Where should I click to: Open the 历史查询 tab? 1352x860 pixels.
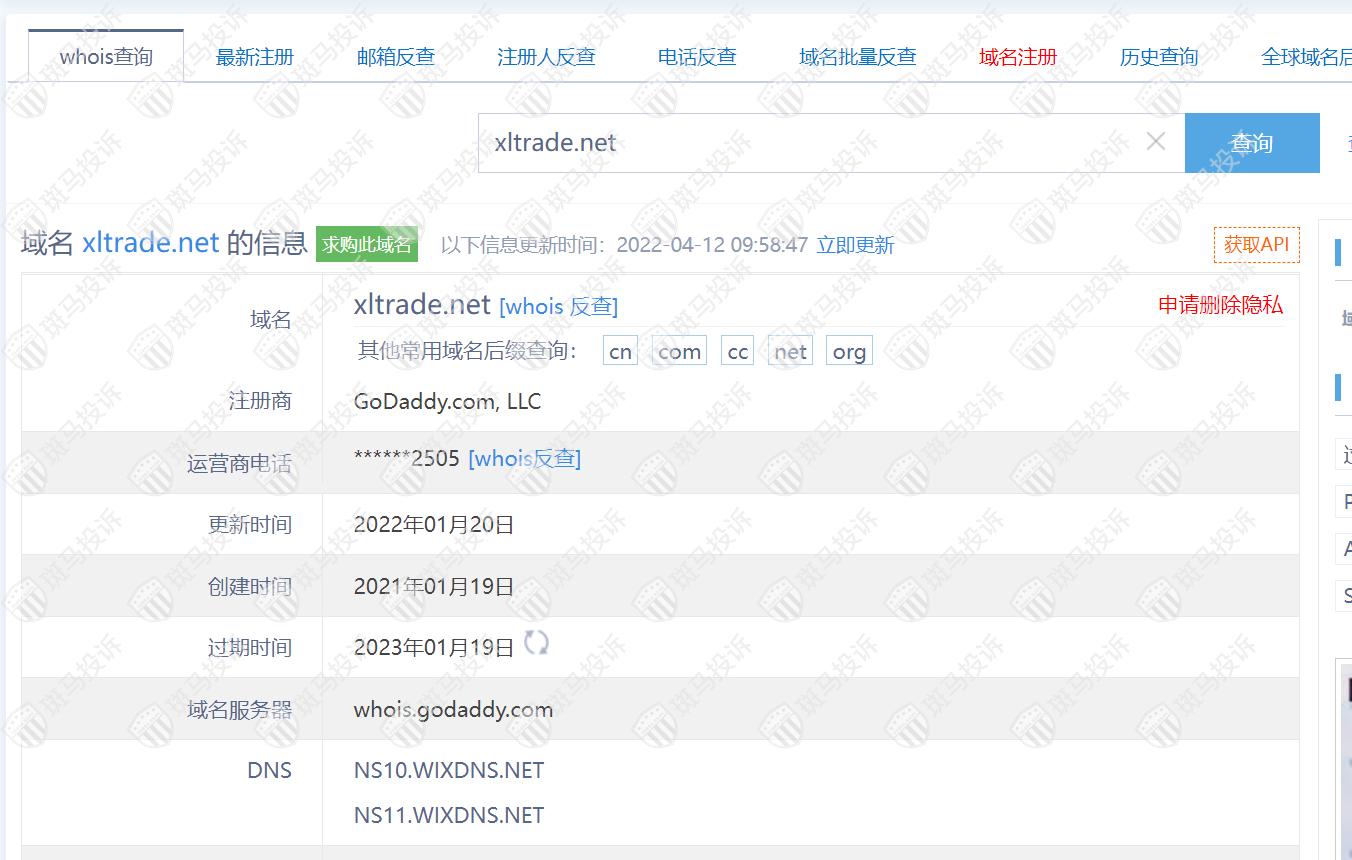(1159, 57)
